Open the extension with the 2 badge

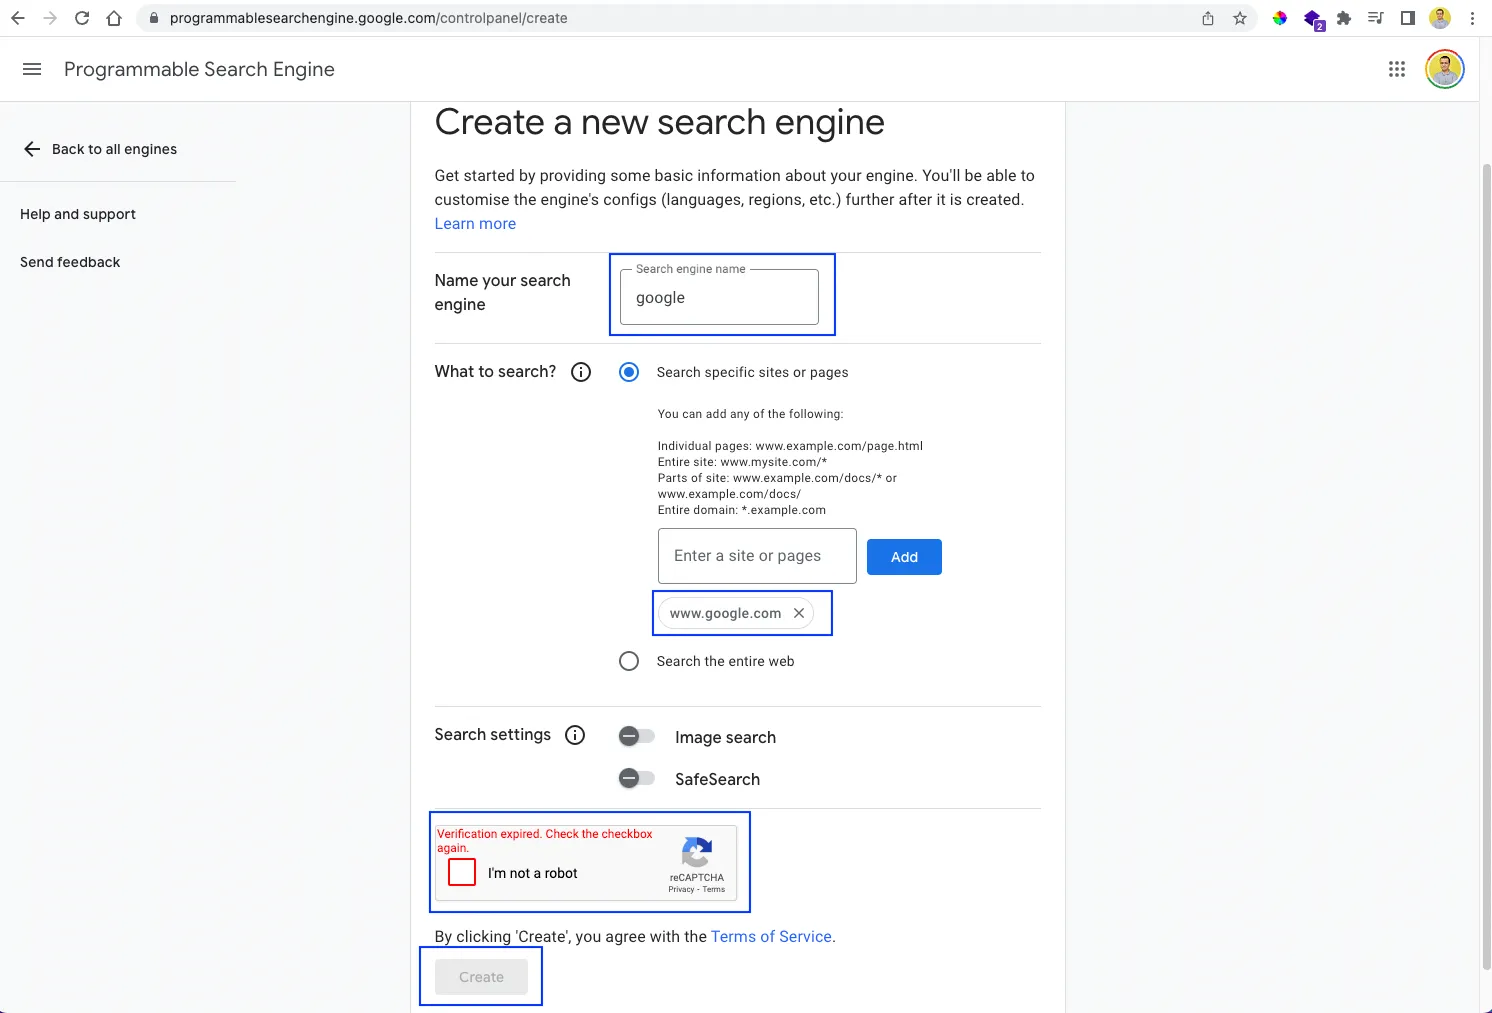click(x=1313, y=19)
